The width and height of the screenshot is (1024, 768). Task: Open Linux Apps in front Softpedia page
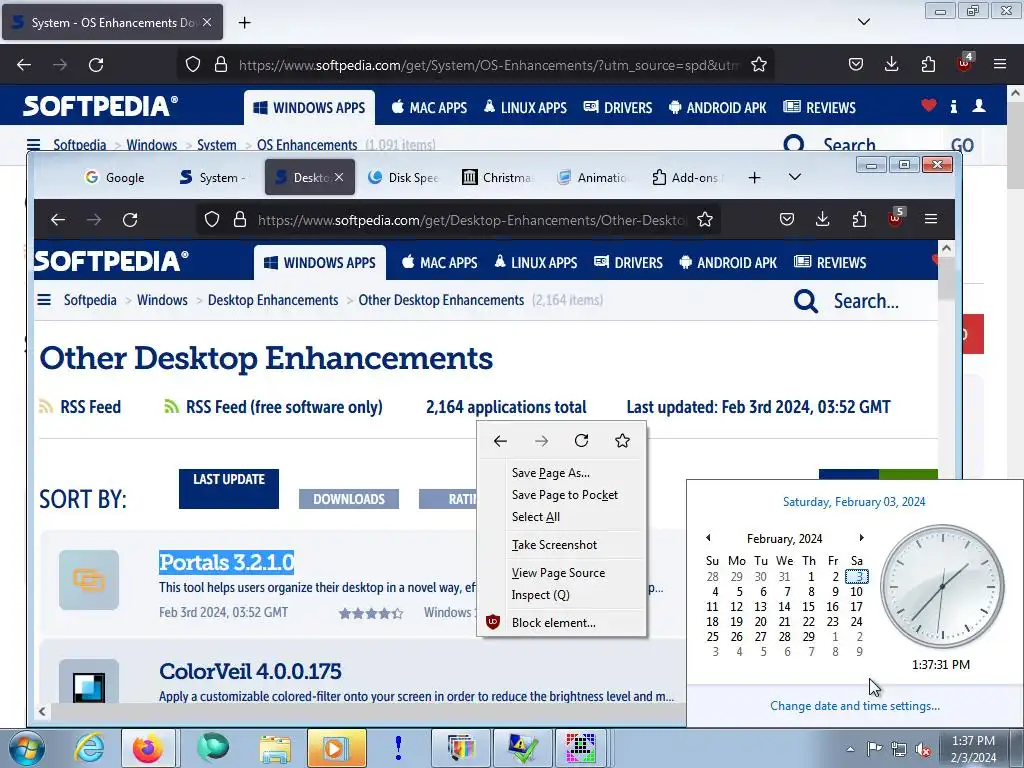pyautogui.click(x=536, y=263)
